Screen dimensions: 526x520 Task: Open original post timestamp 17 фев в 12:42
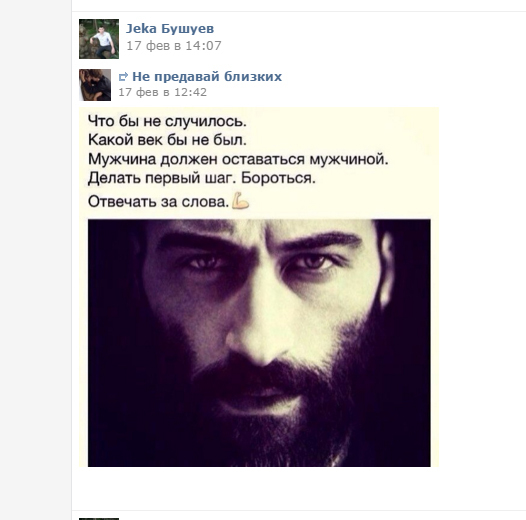163,92
